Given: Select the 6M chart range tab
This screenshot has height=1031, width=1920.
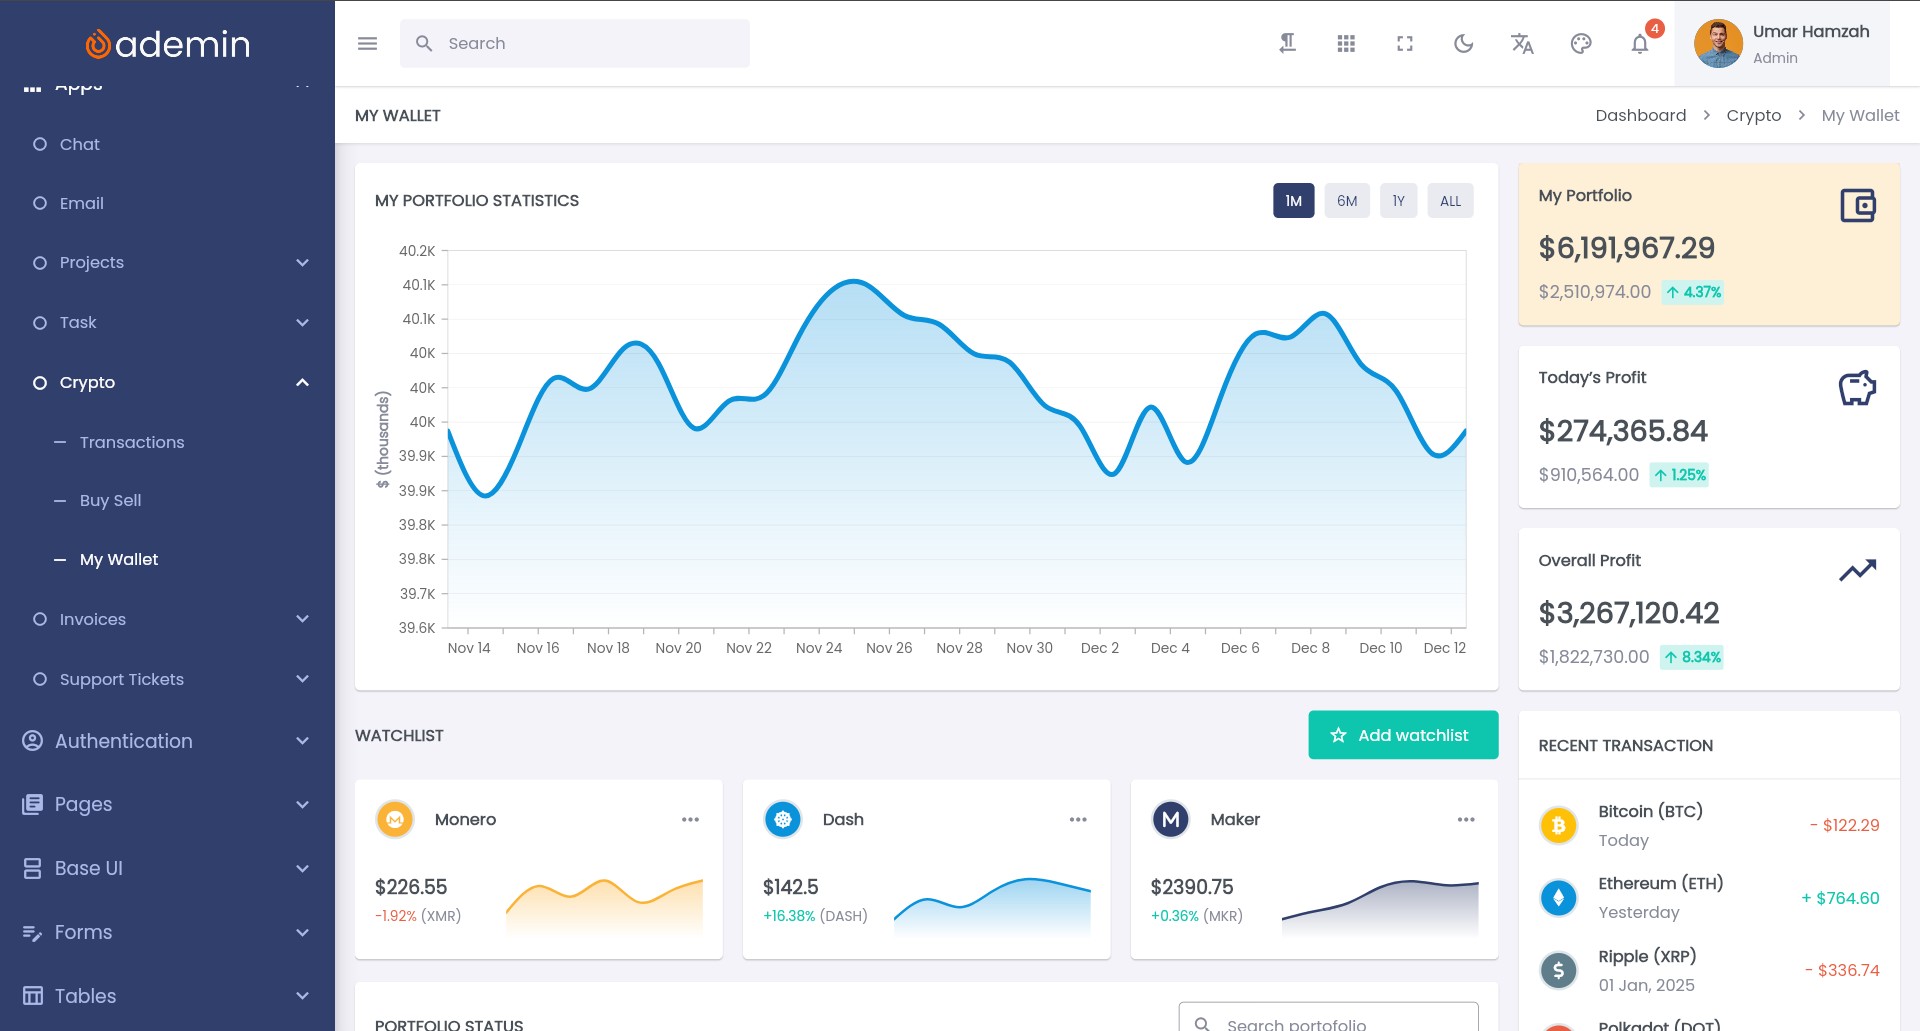Looking at the screenshot, I should tap(1346, 201).
